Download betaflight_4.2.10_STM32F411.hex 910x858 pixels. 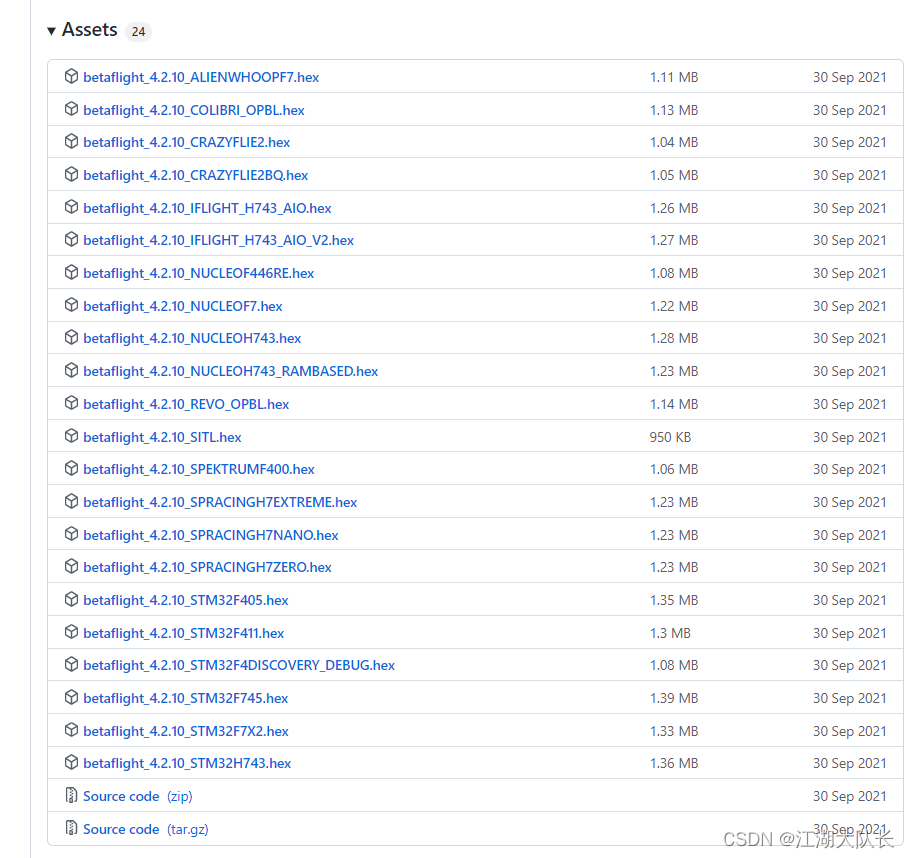[183, 633]
